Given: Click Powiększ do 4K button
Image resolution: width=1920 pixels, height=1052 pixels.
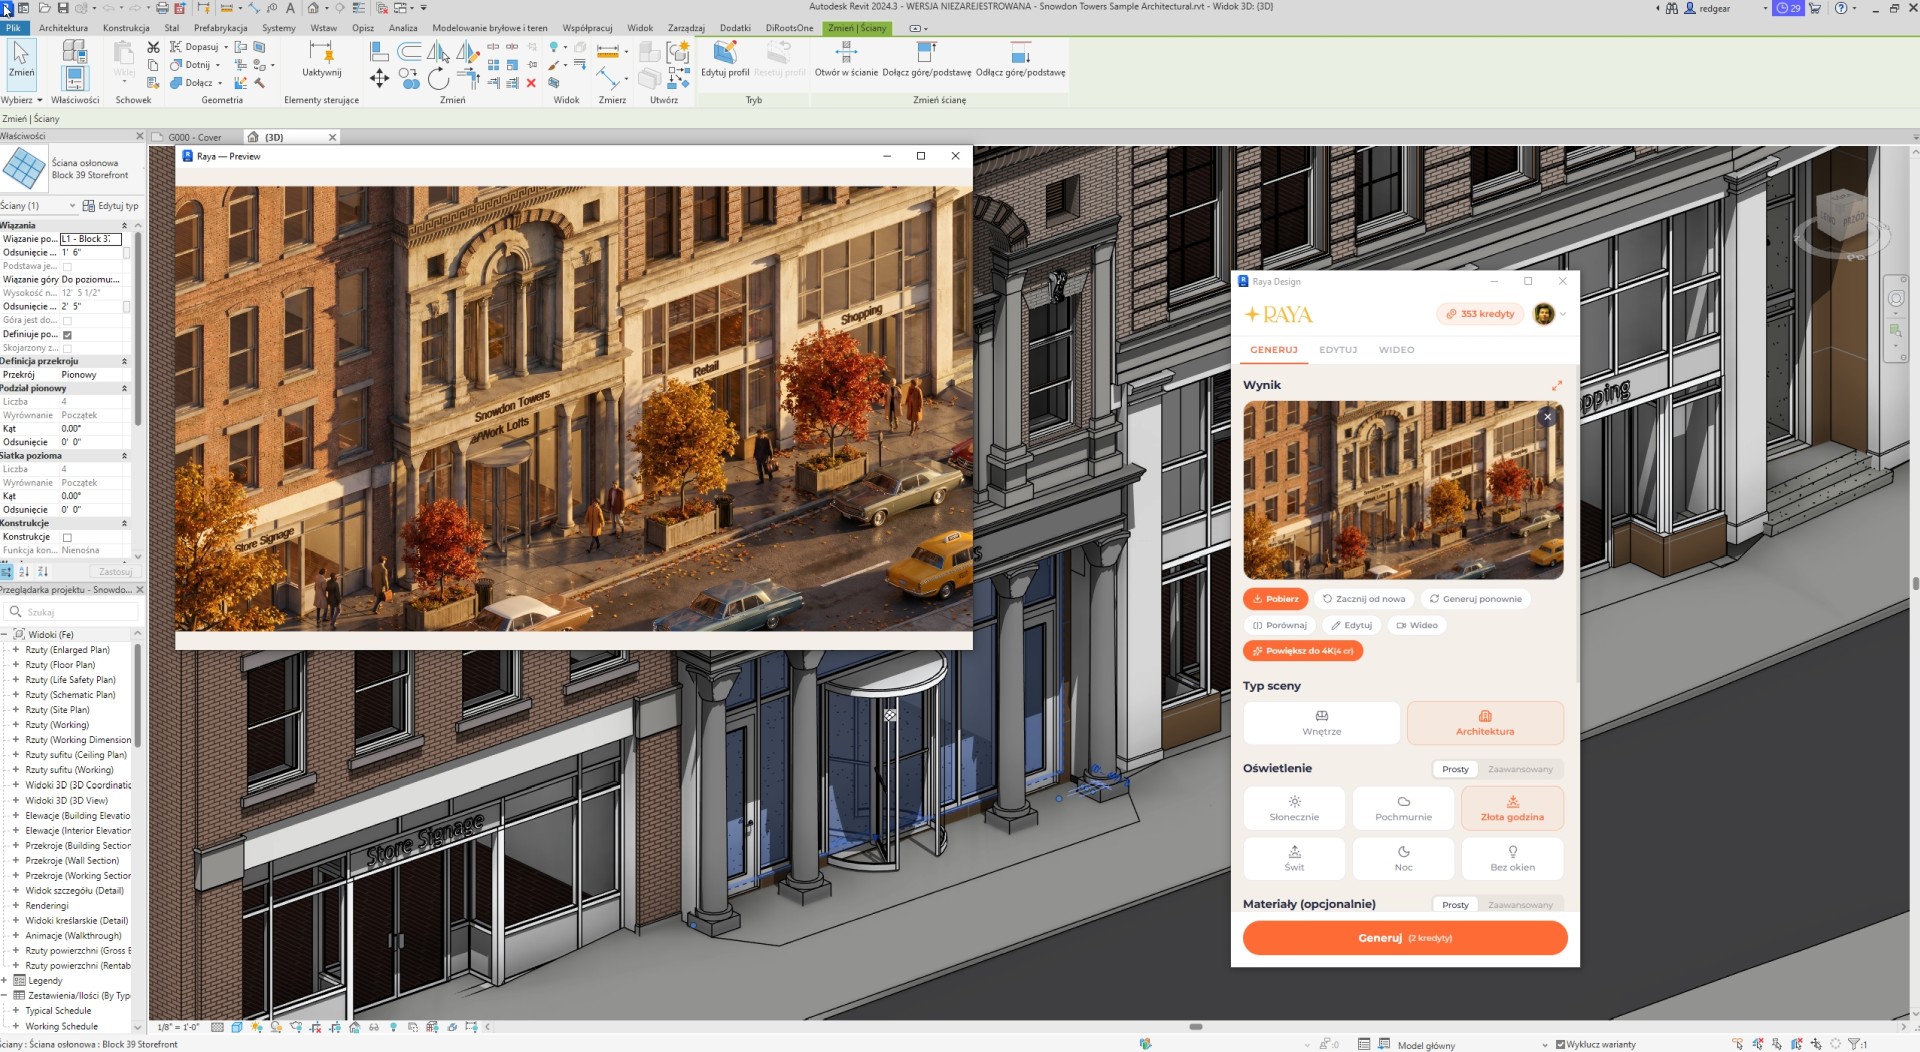Looking at the screenshot, I should pyautogui.click(x=1303, y=651).
